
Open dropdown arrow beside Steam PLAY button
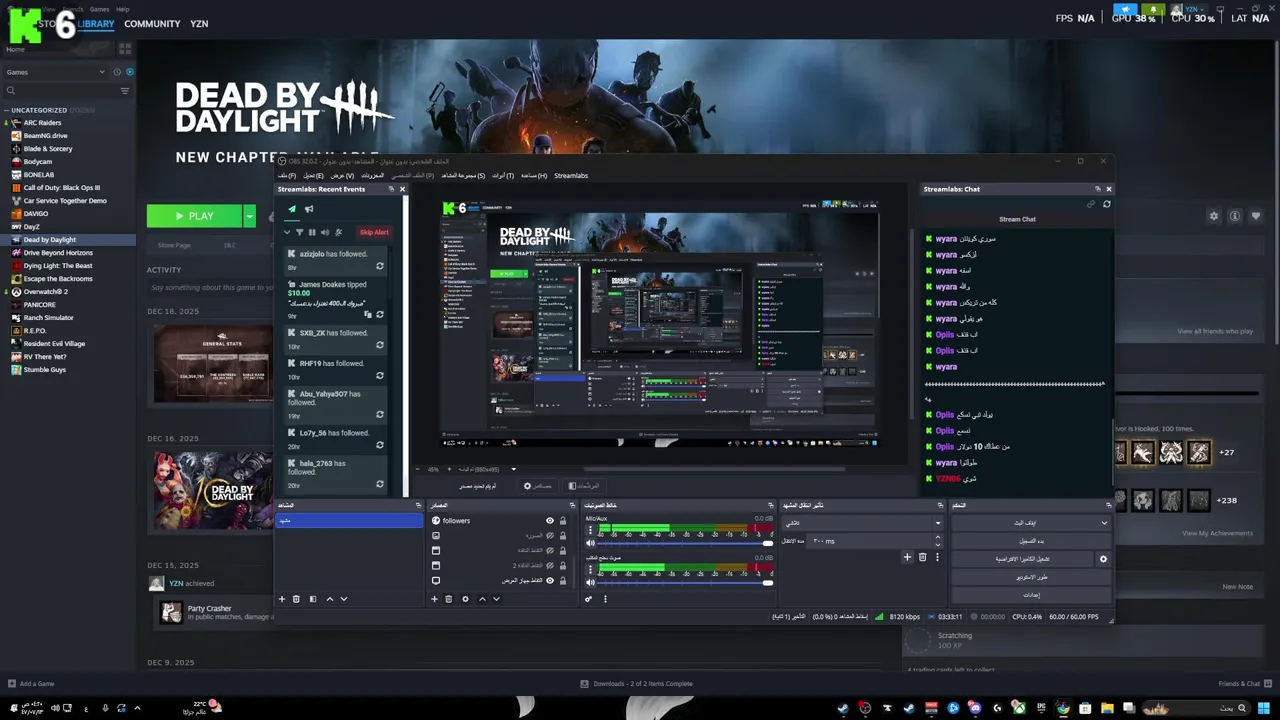(250, 216)
